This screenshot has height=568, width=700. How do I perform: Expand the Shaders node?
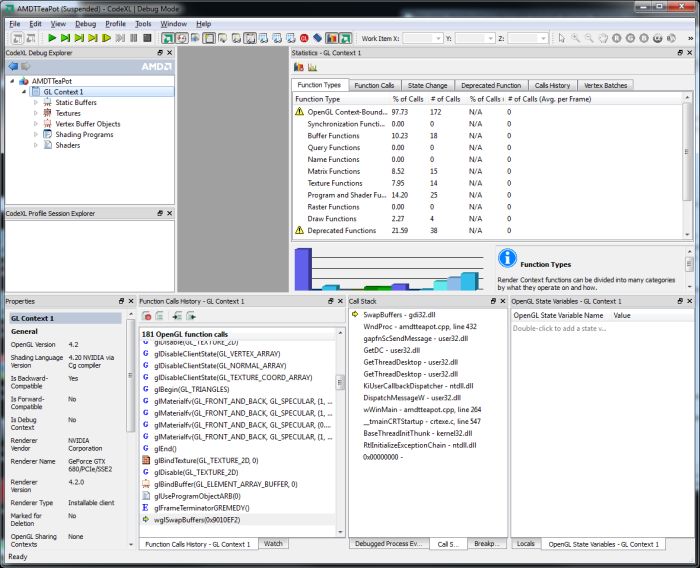[36, 145]
